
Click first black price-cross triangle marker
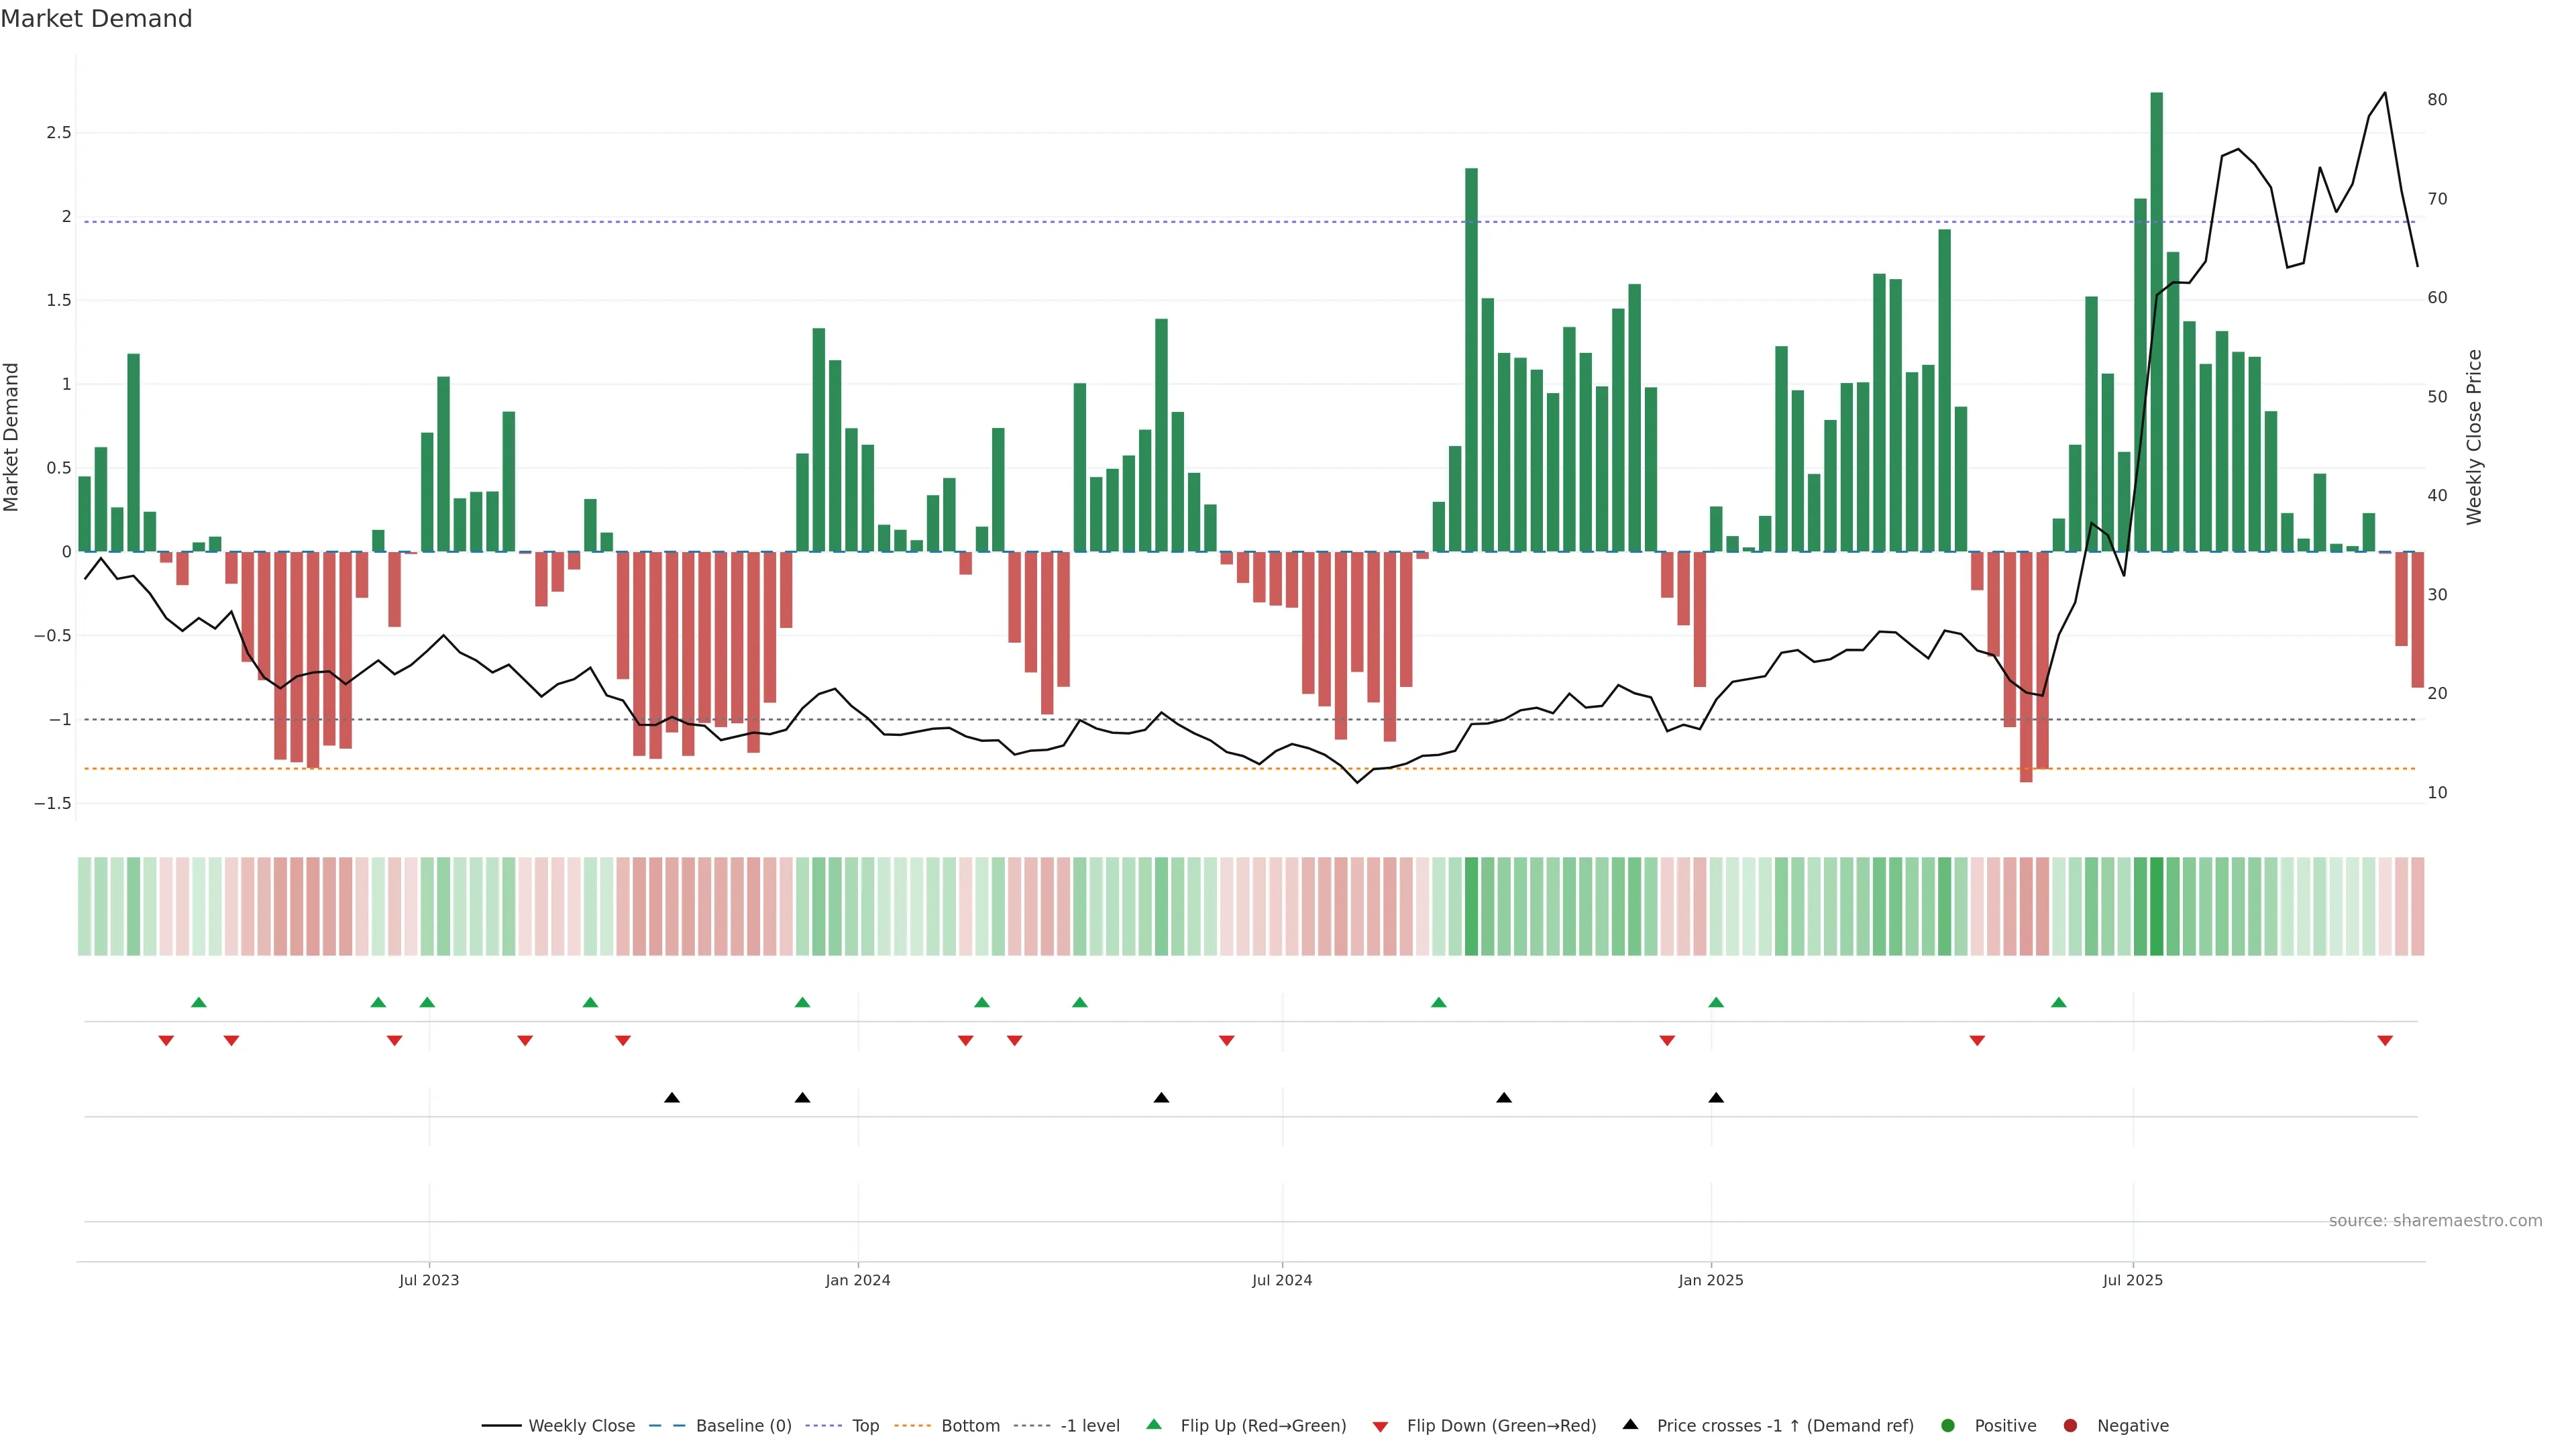[x=672, y=1098]
